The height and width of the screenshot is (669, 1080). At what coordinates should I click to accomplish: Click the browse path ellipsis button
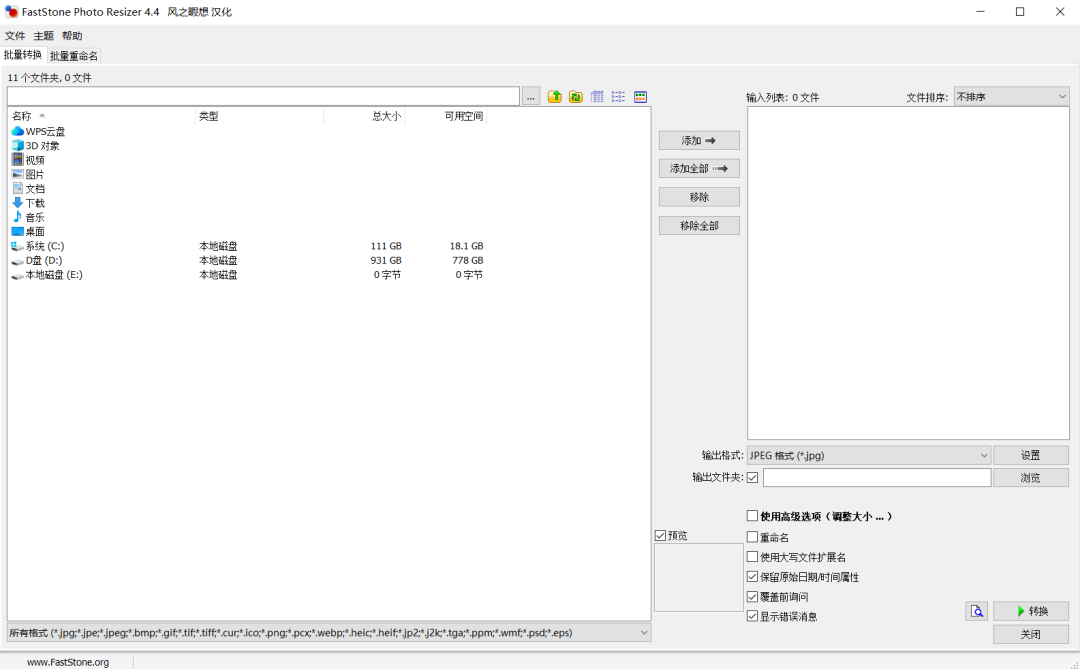coord(531,97)
